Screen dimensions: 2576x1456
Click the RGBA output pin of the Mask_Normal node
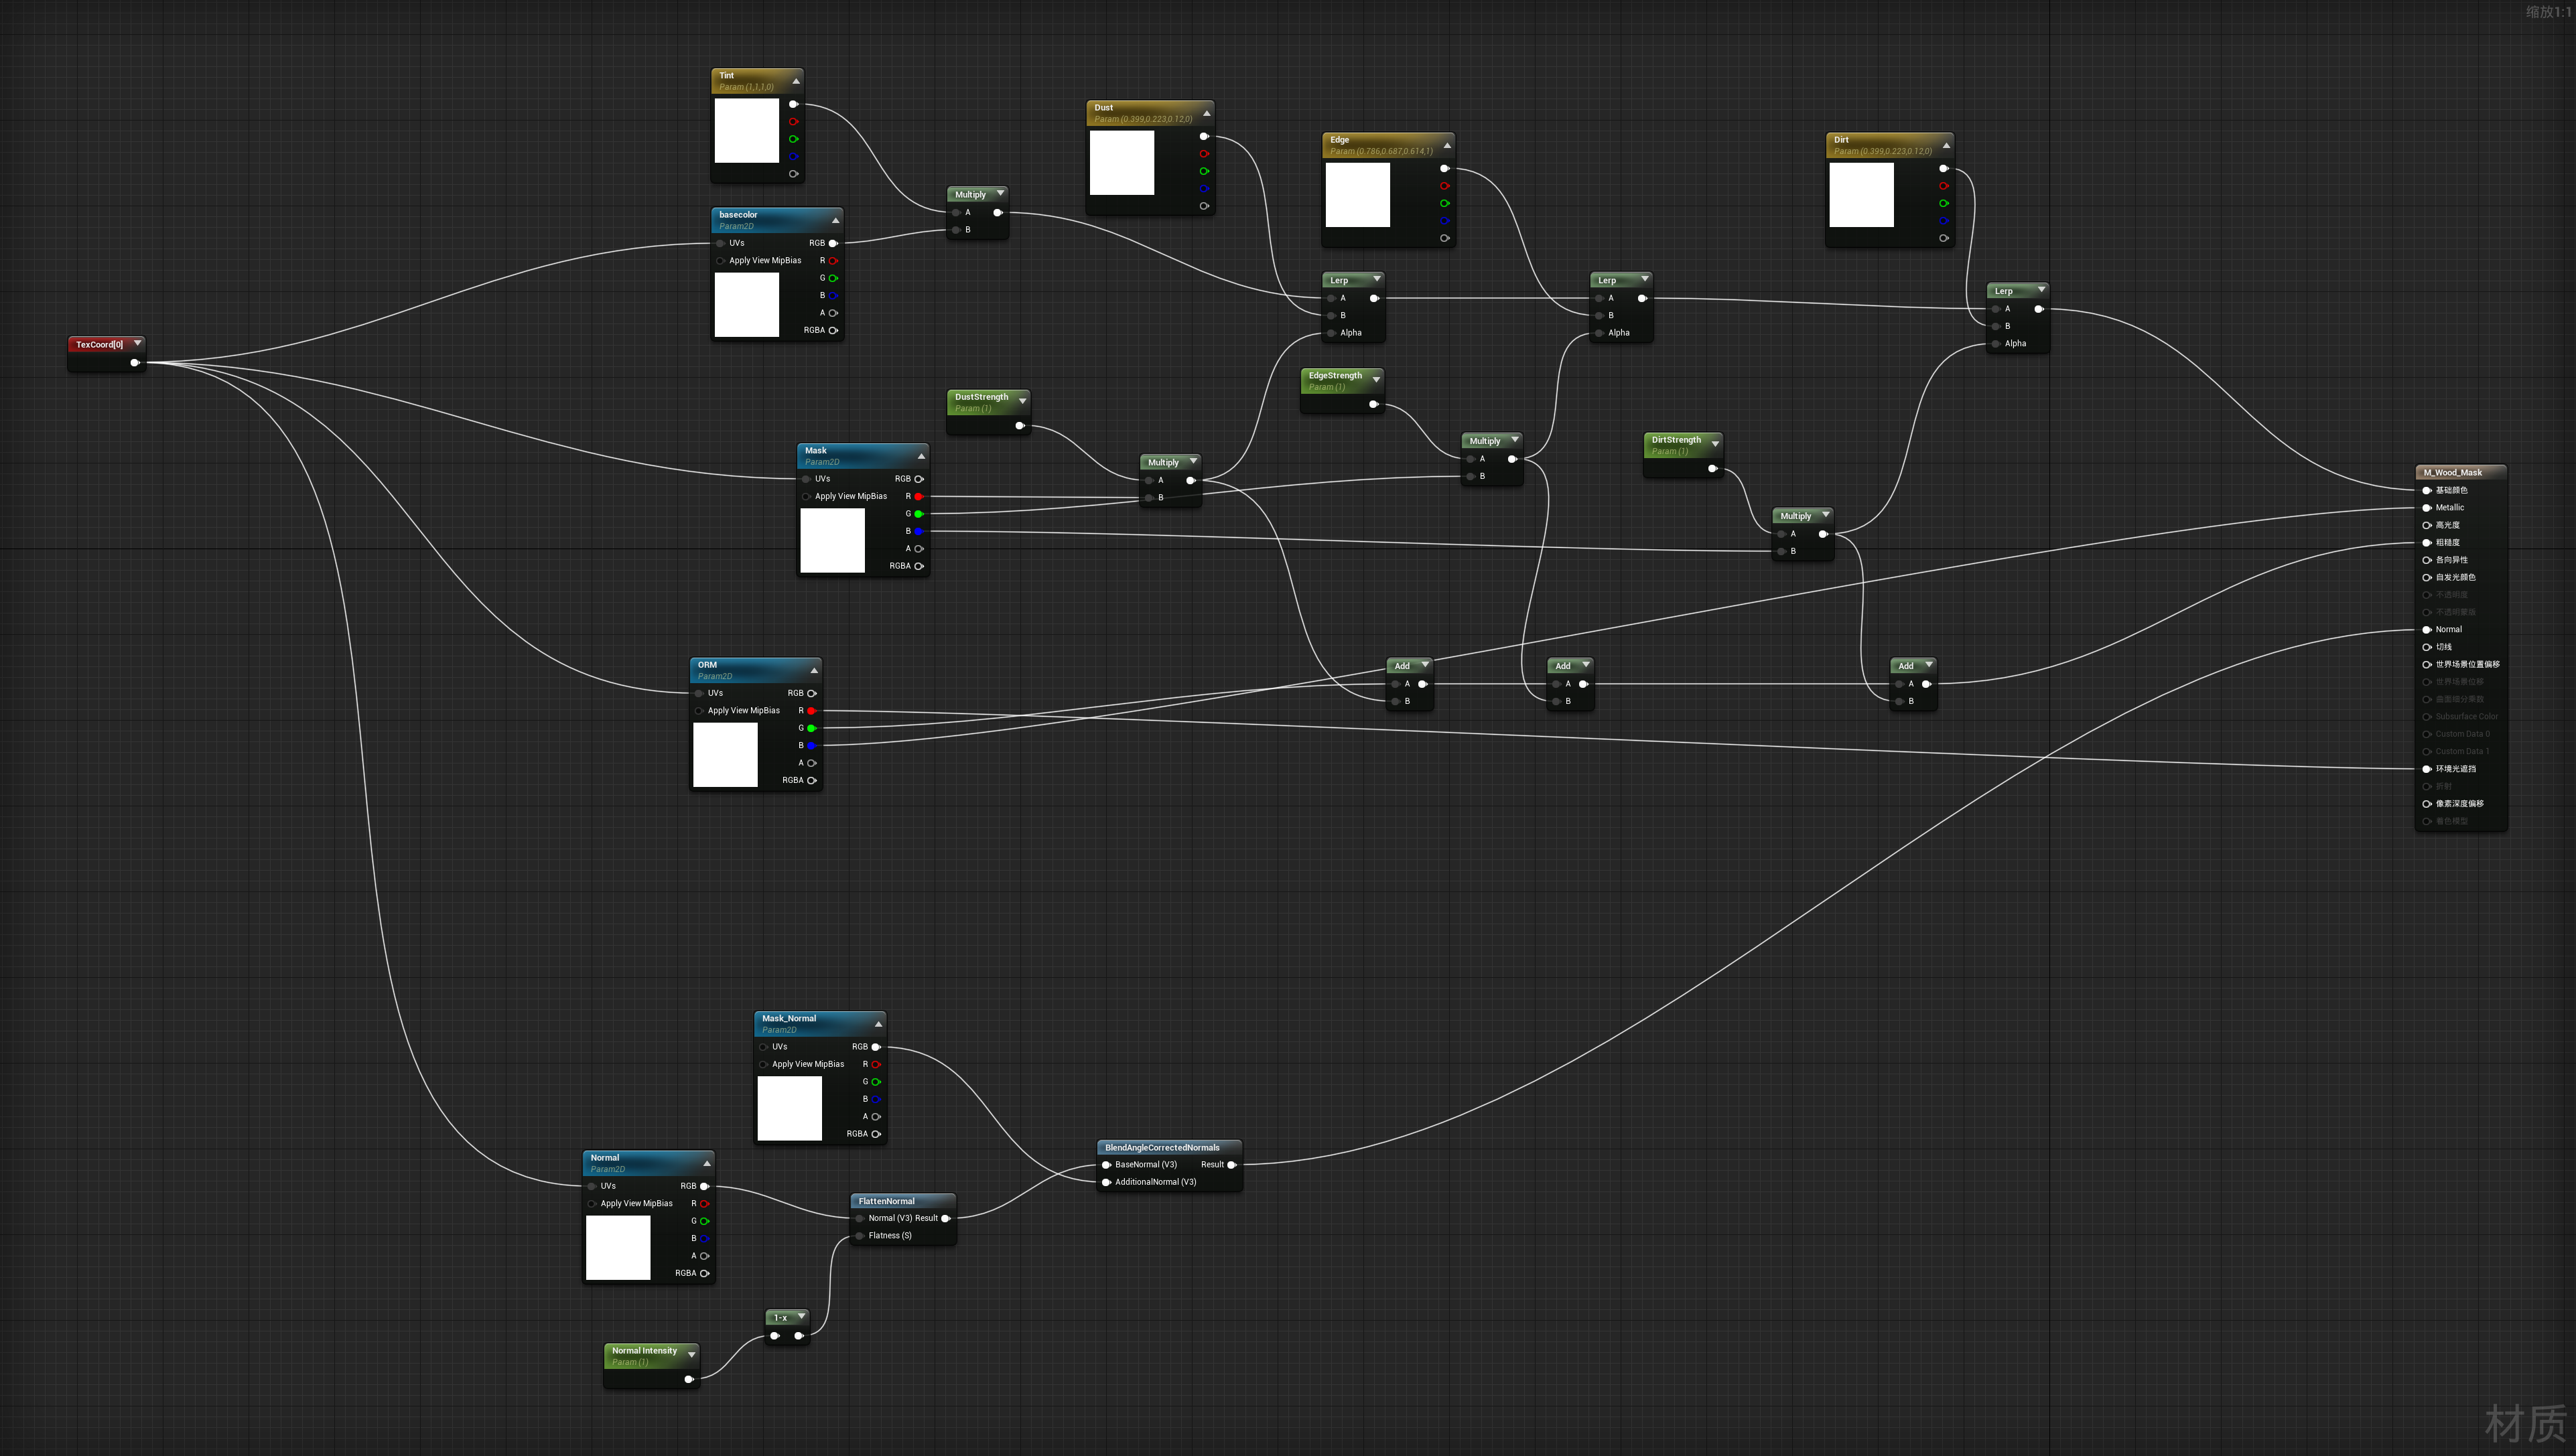[877, 1134]
